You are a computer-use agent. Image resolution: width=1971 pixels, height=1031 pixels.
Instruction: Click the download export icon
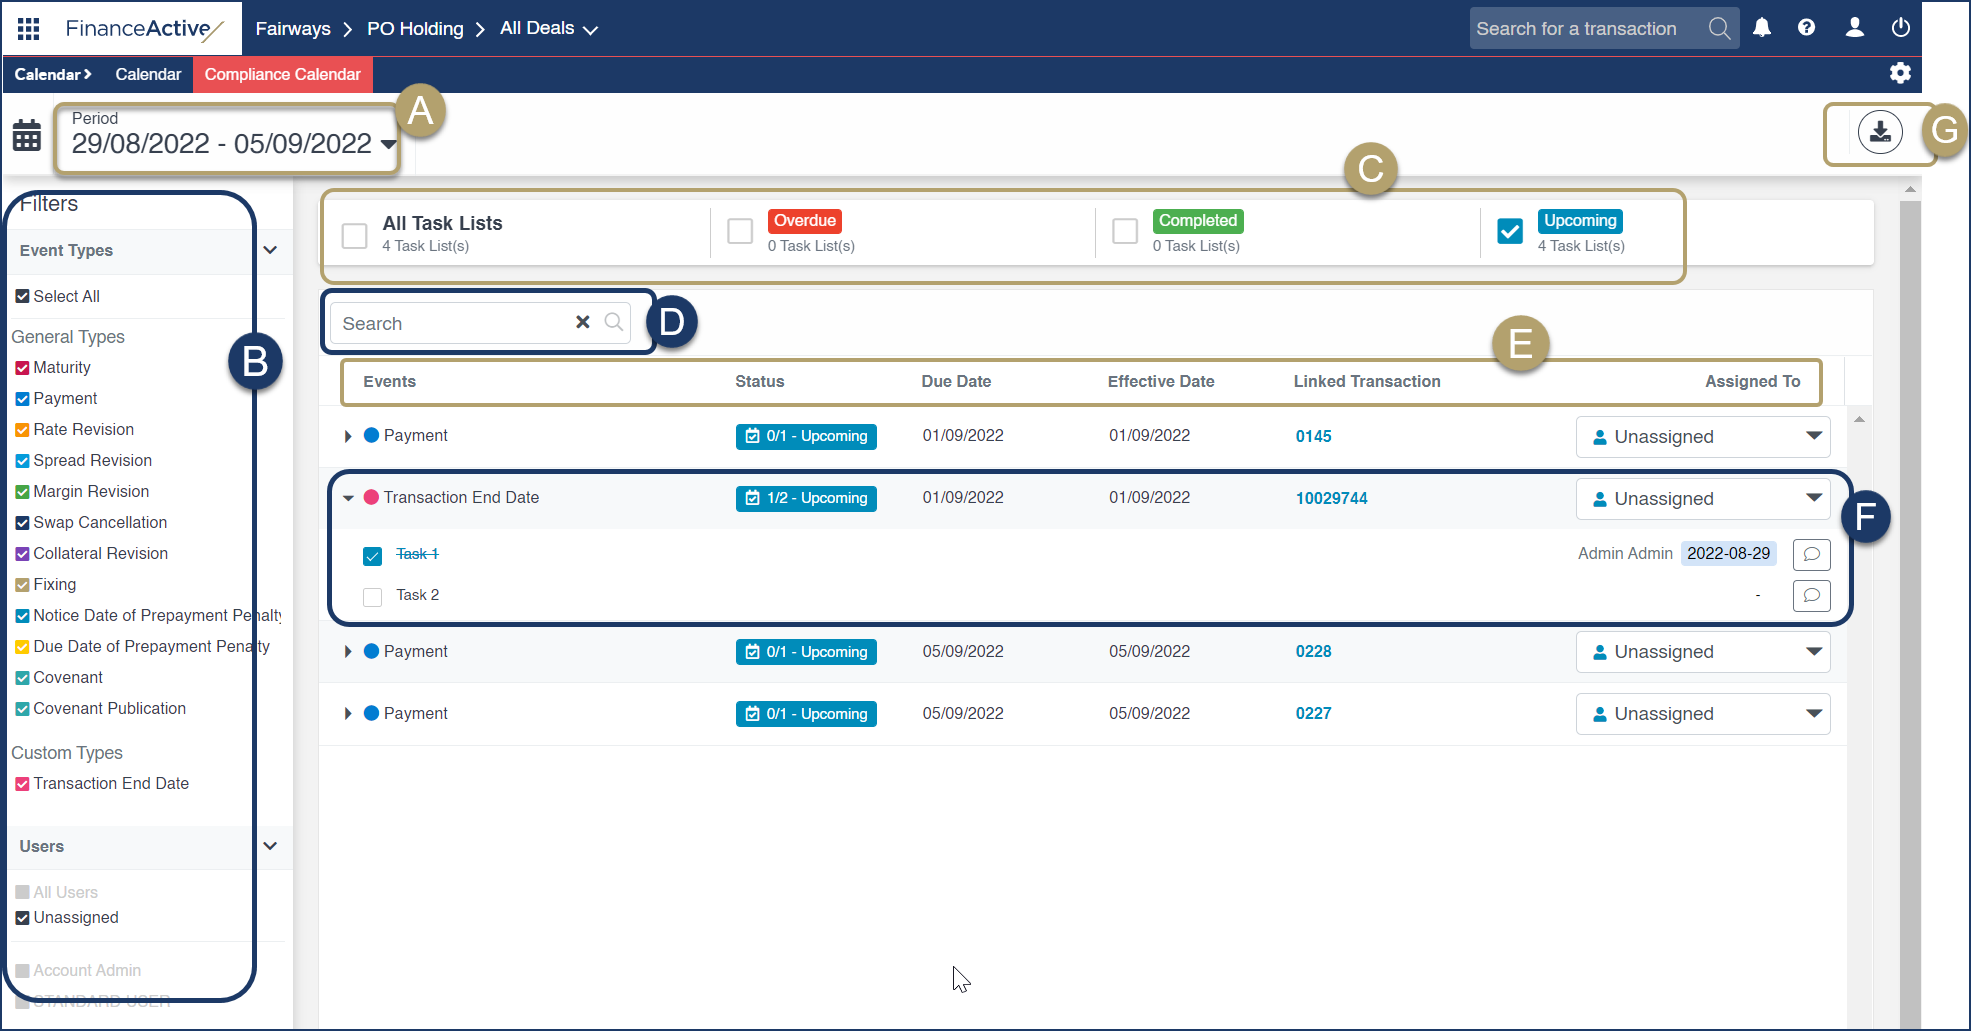1880,132
